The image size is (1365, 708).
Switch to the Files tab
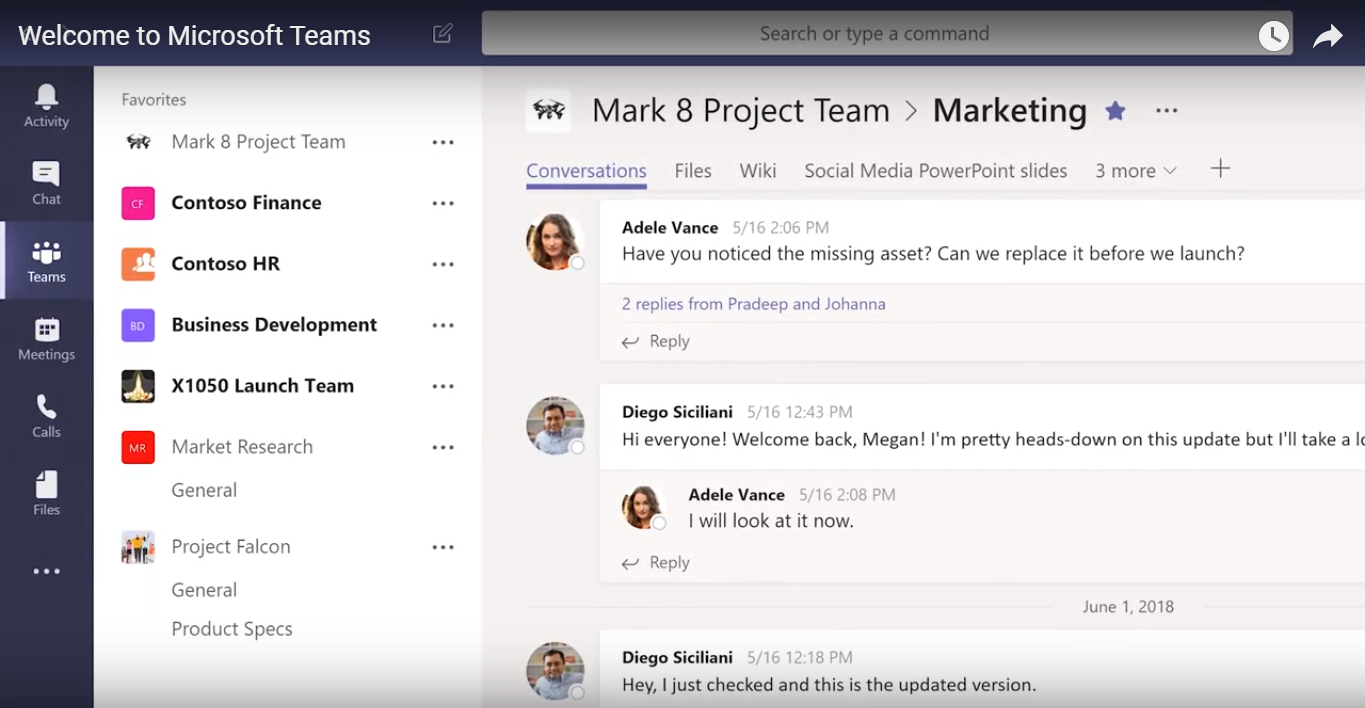[693, 171]
